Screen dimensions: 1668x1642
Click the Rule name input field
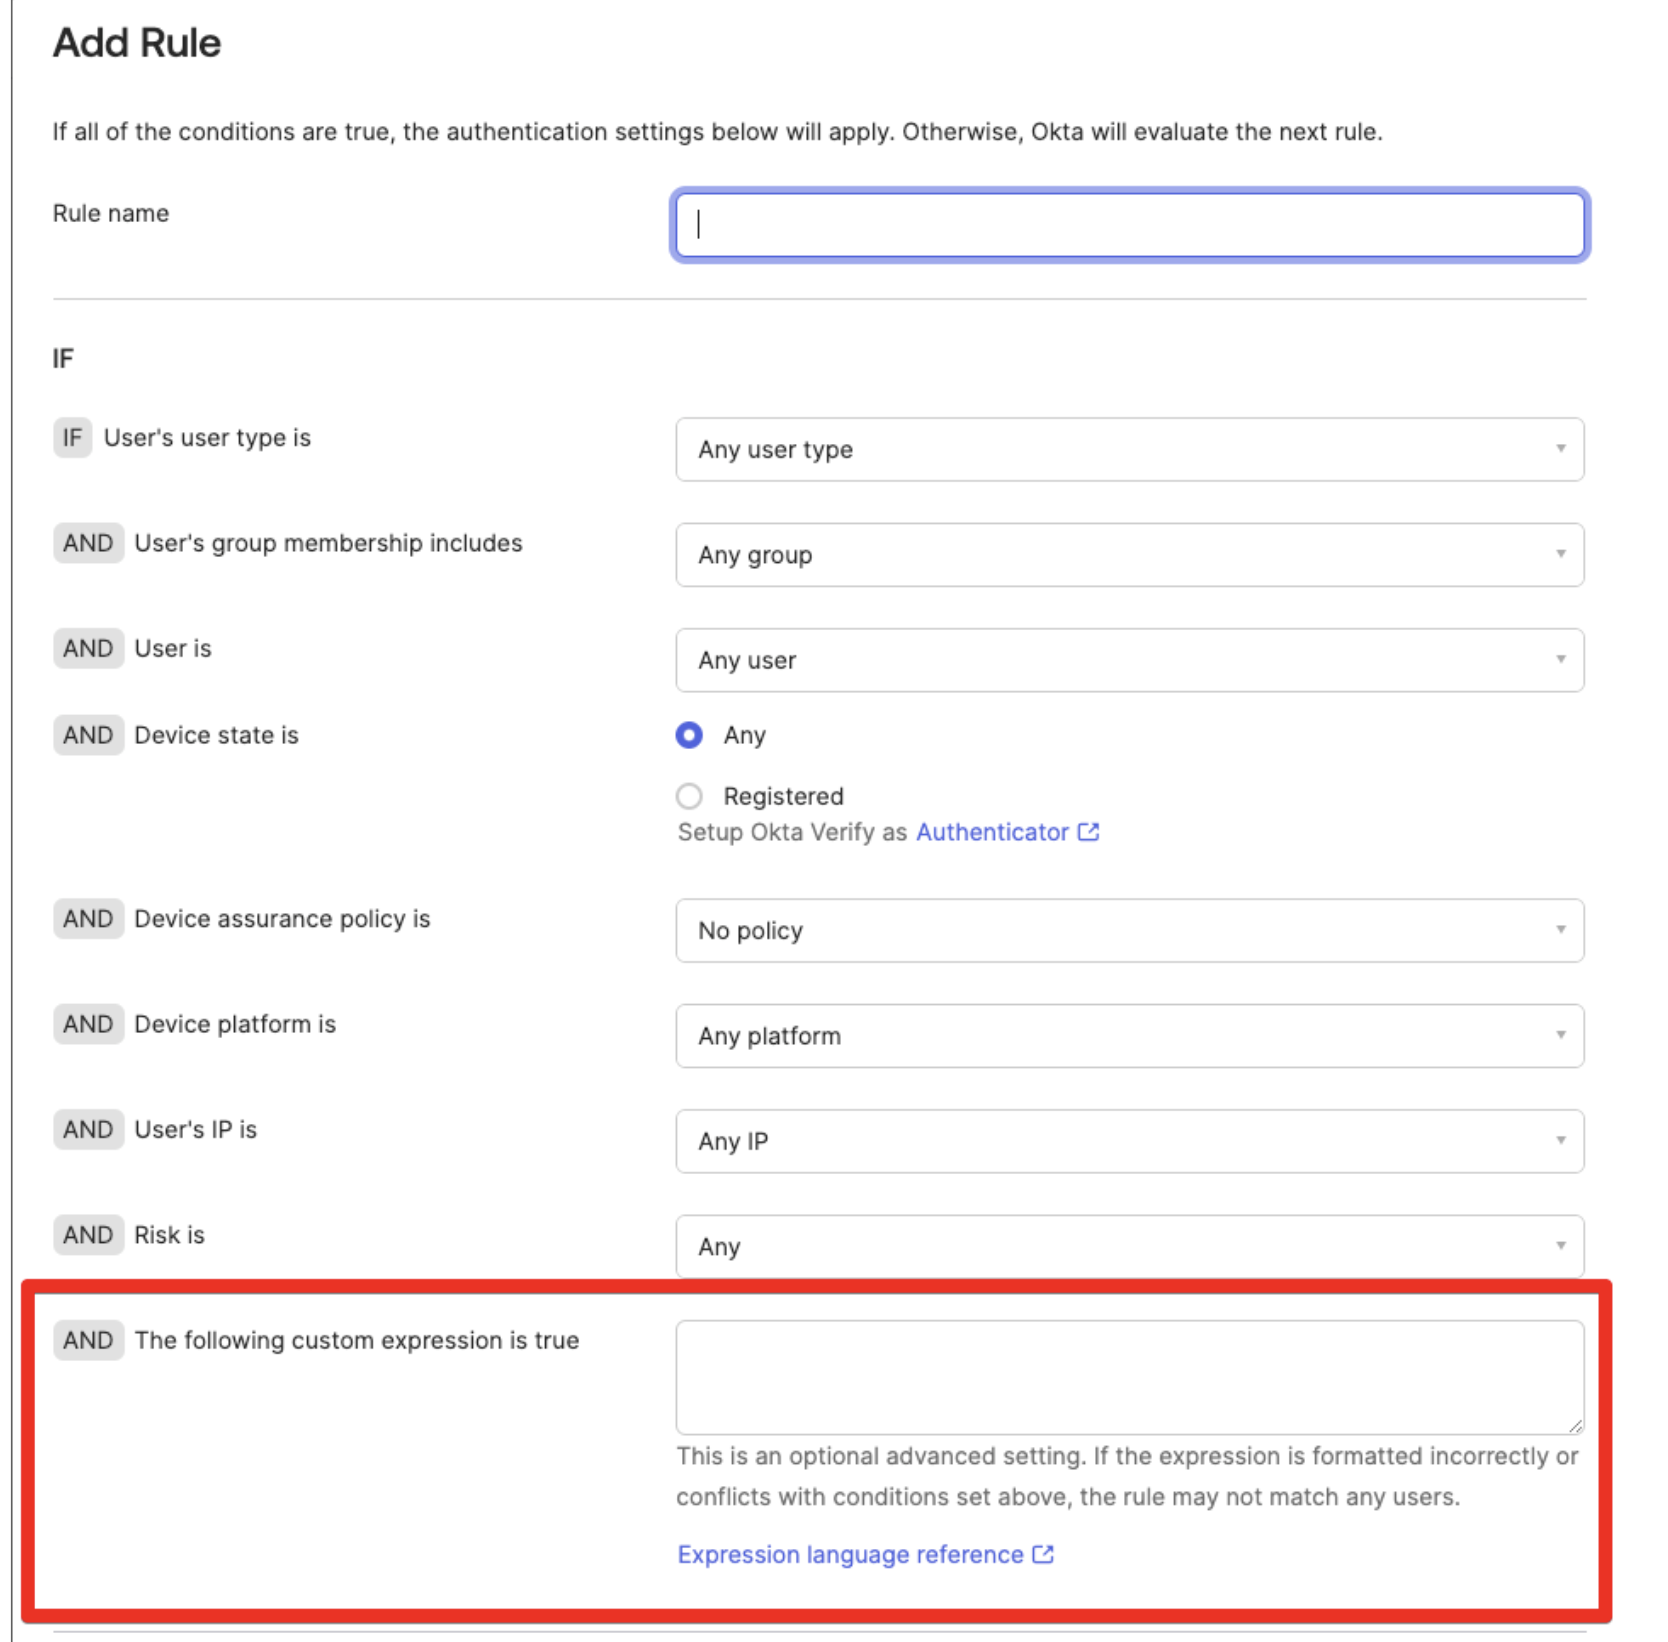pyautogui.click(x=1130, y=224)
